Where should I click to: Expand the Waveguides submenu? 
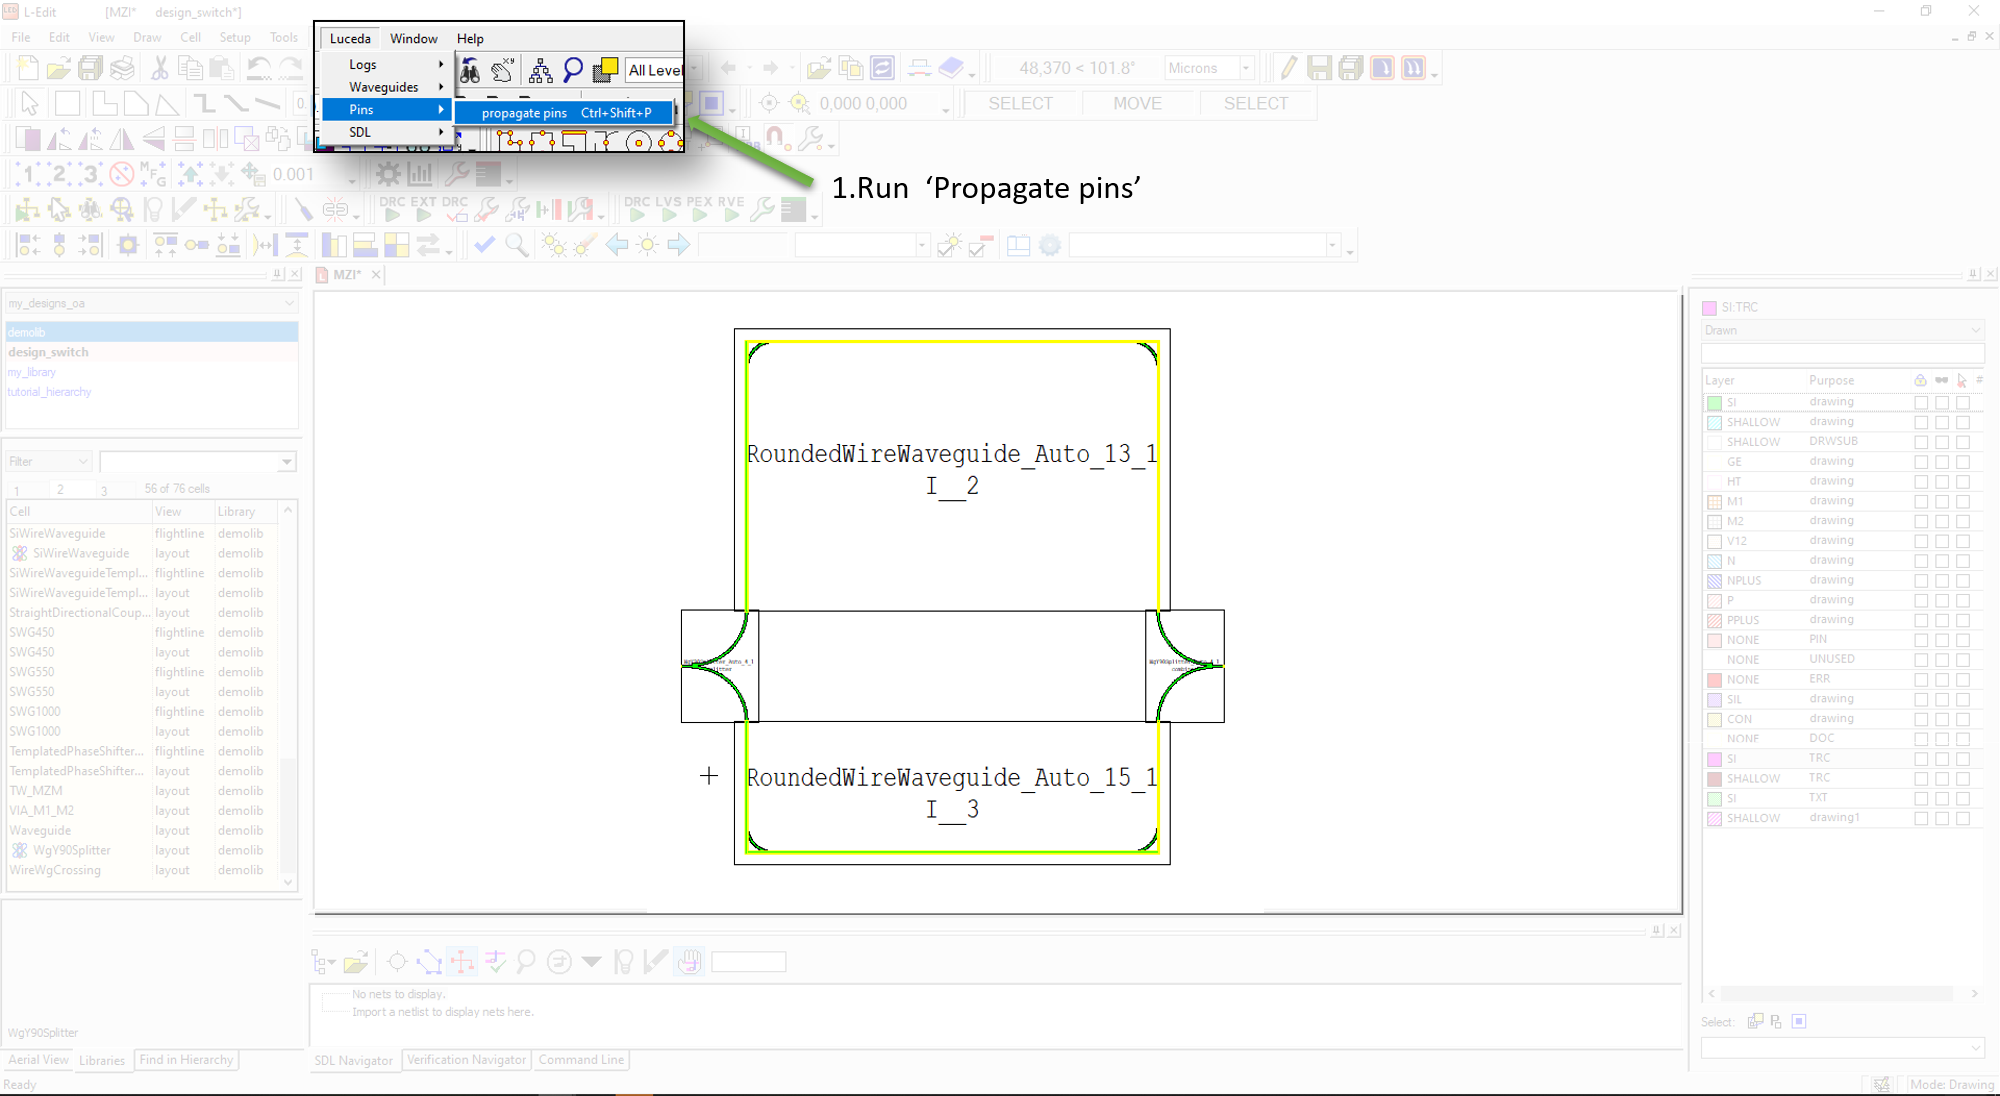[384, 87]
